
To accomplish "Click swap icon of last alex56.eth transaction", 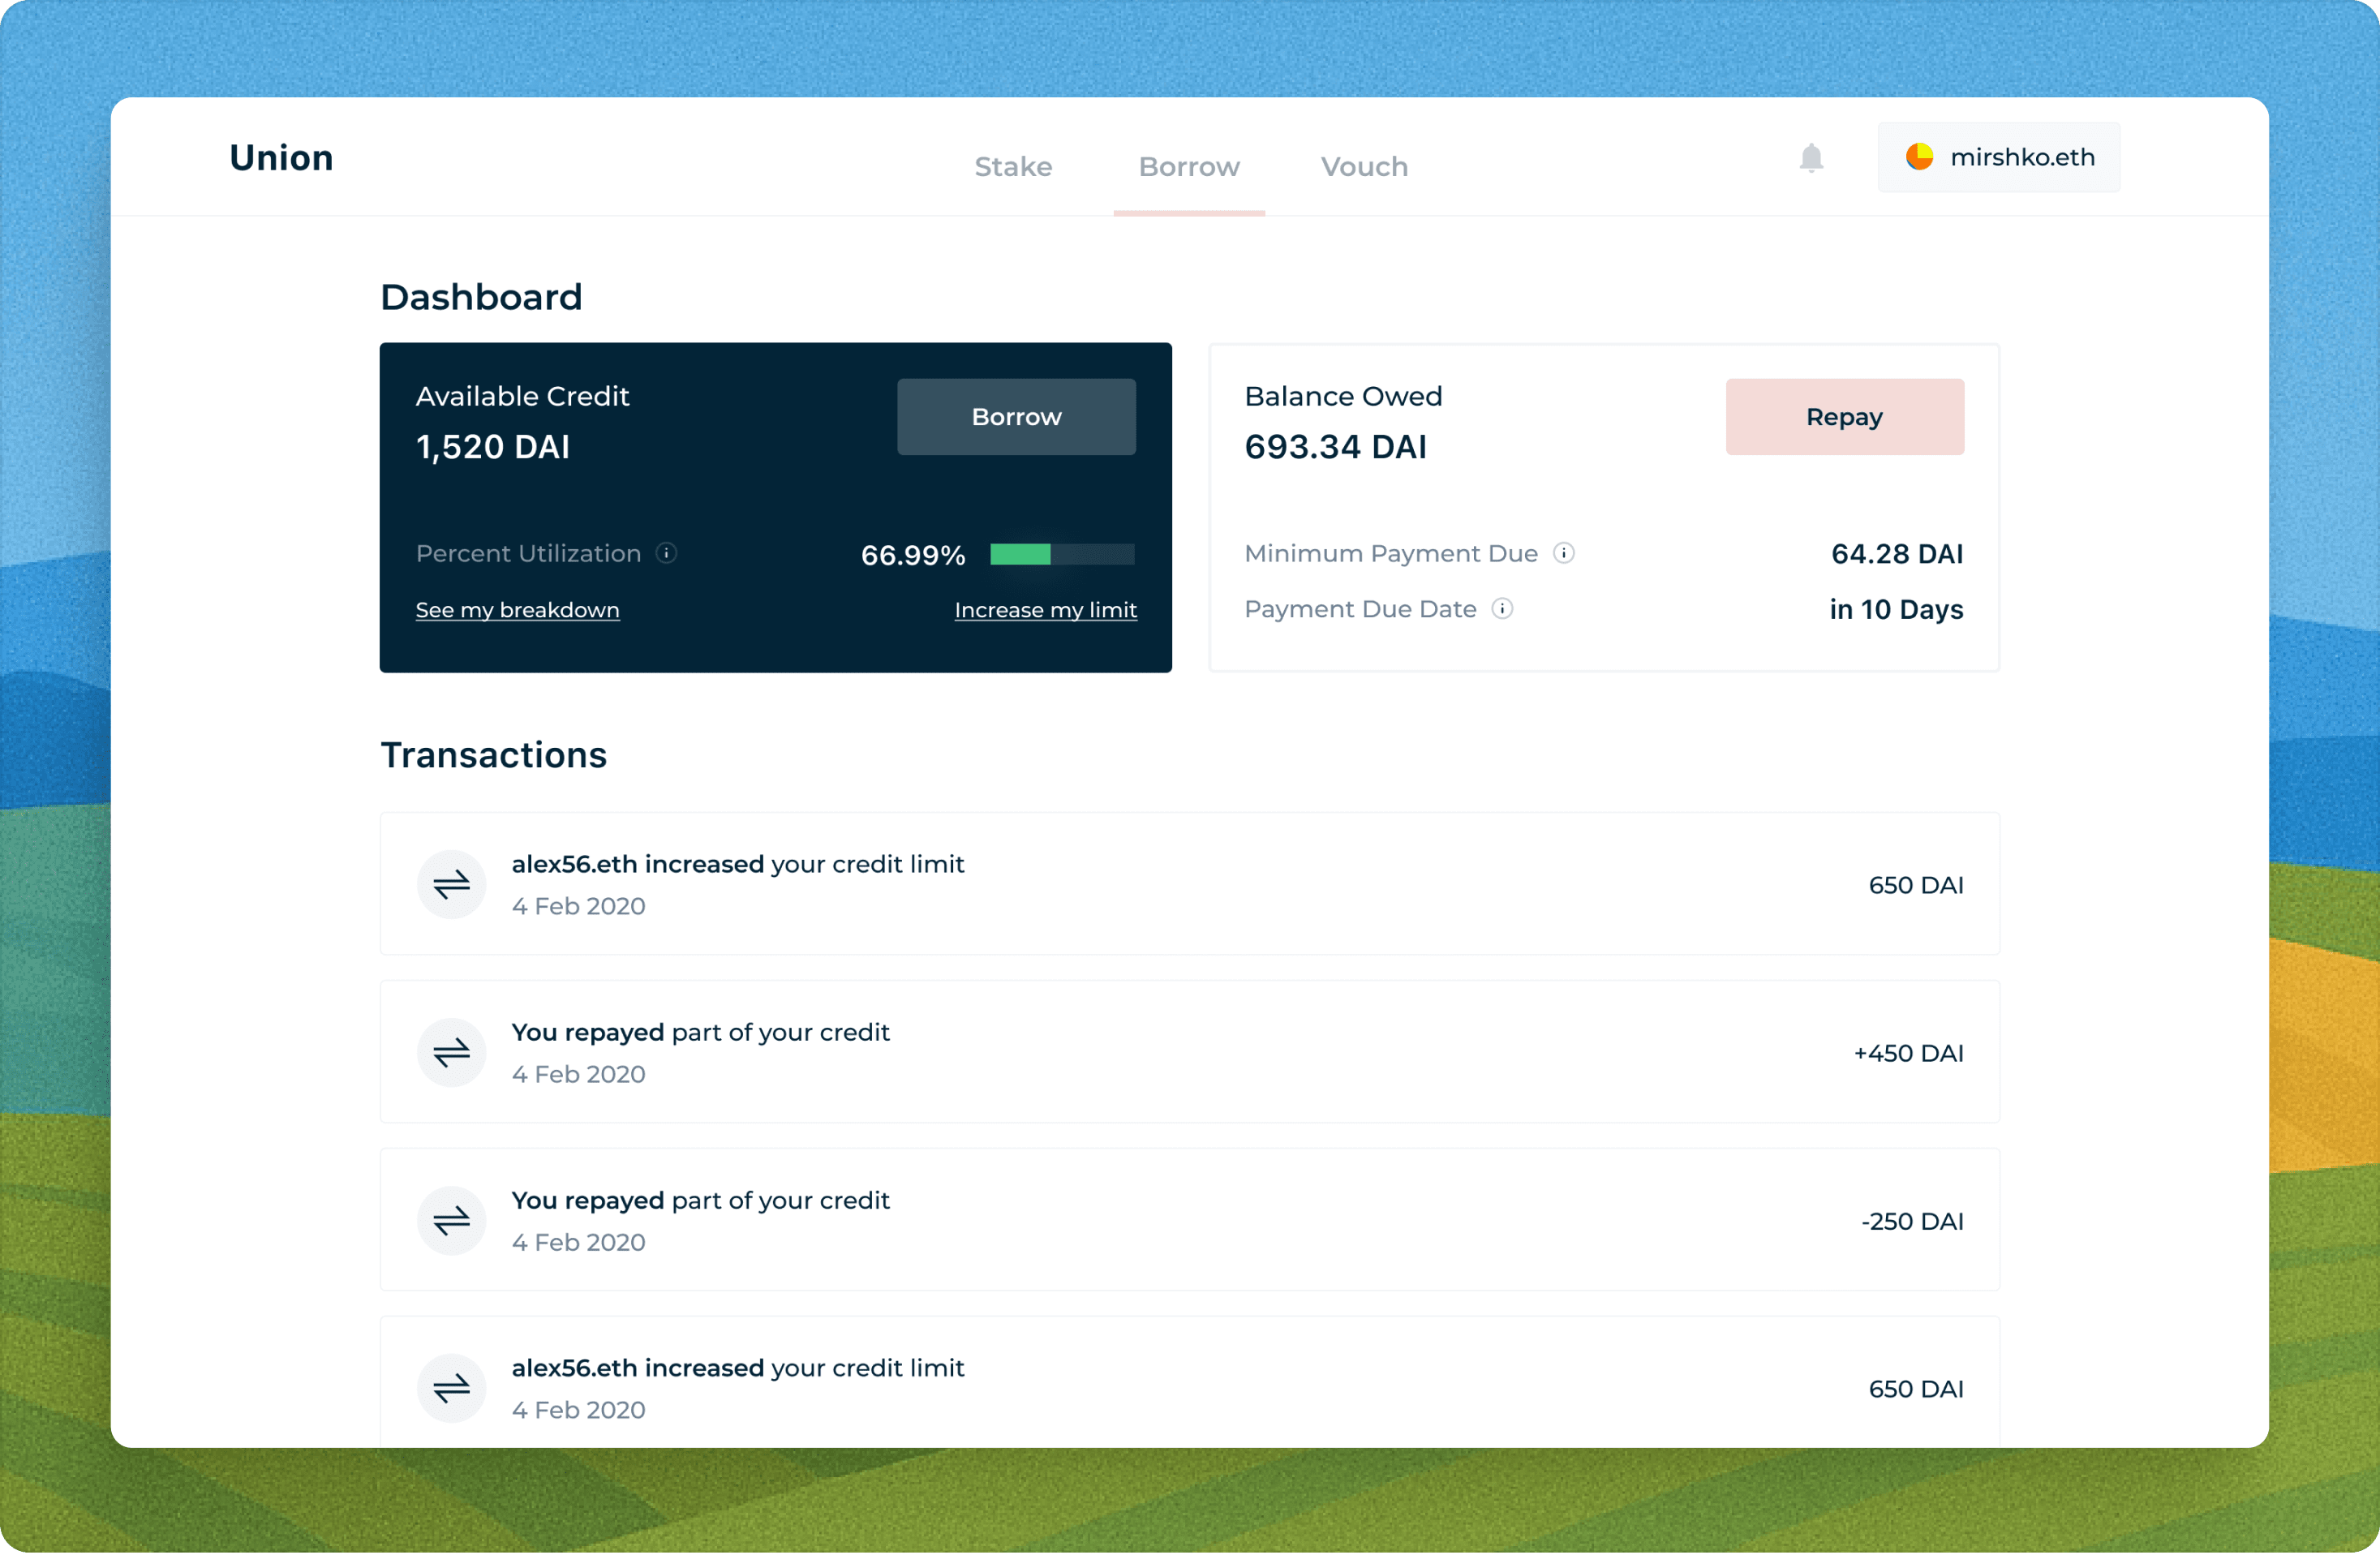I will tap(451, 1388).
